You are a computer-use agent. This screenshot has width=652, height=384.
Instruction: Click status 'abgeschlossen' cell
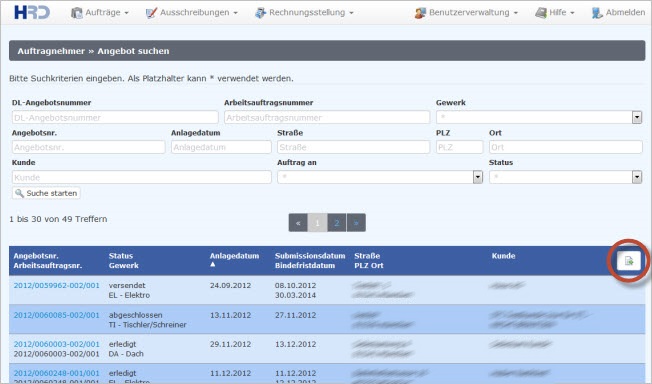[x=136, y=315]
